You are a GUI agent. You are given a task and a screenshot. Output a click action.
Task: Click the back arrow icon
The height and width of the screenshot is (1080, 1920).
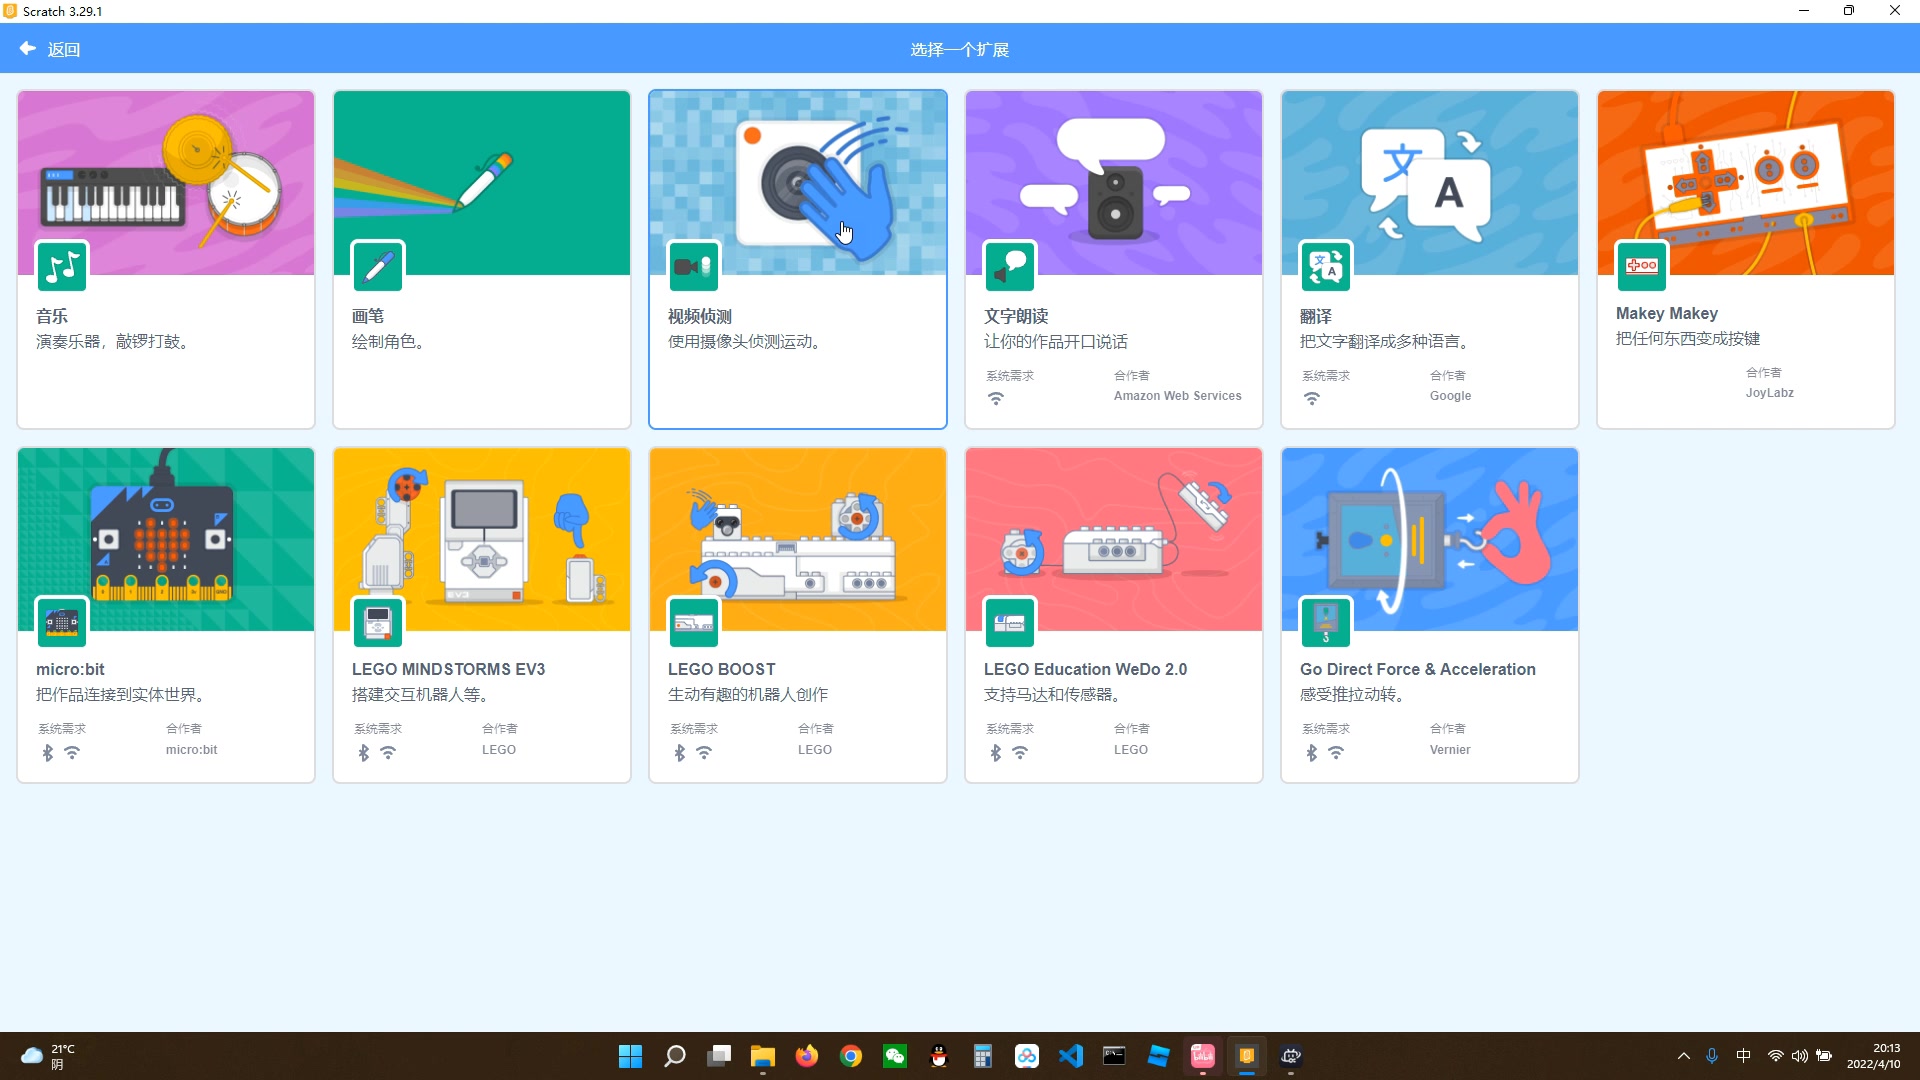click(27, 48)
